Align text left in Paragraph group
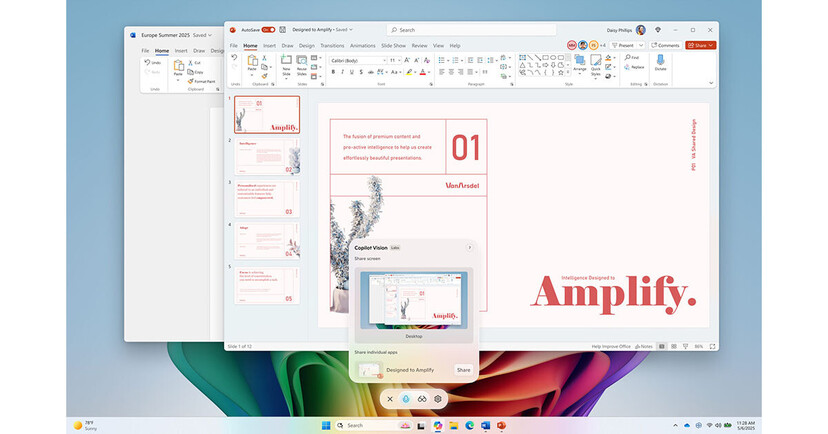Screen dimensions: 828x434 pos(441,72)
